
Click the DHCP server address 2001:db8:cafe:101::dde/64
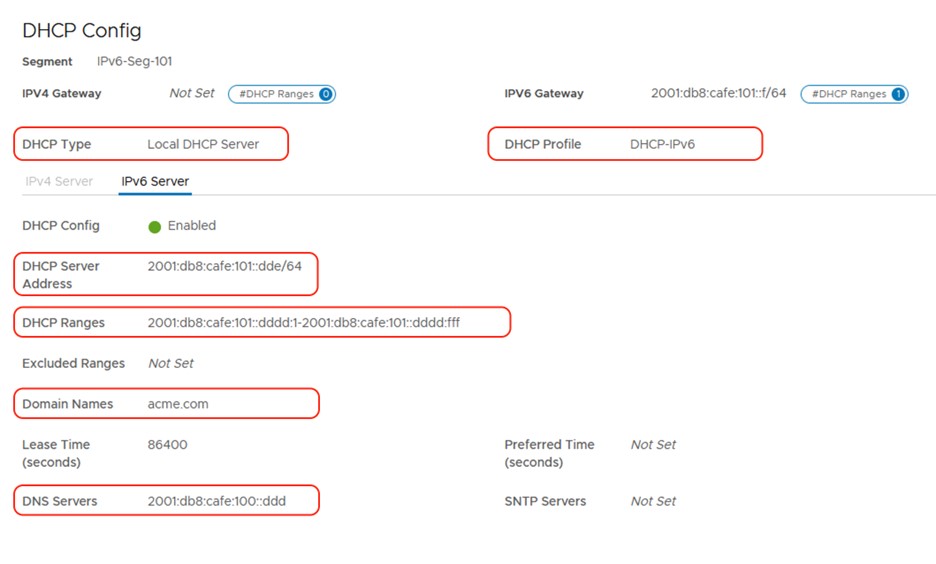point(224,266)
